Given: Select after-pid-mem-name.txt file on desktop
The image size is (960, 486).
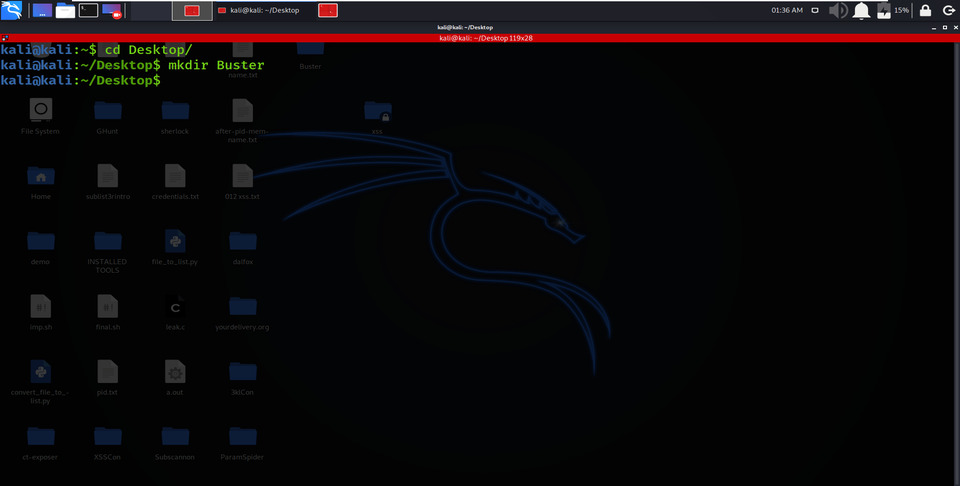Looking at the screenshot, I should [x=242, y=121].
